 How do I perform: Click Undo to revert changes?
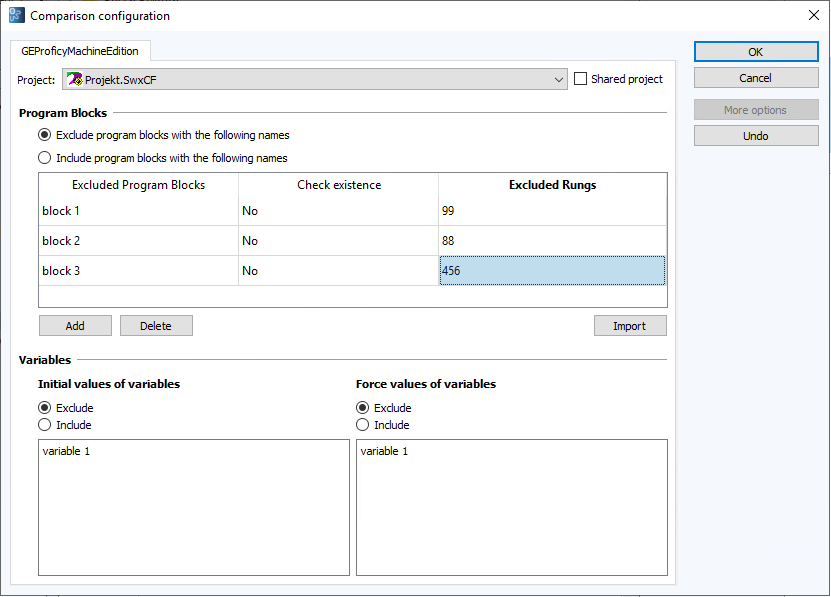click(x=756, y=135)
